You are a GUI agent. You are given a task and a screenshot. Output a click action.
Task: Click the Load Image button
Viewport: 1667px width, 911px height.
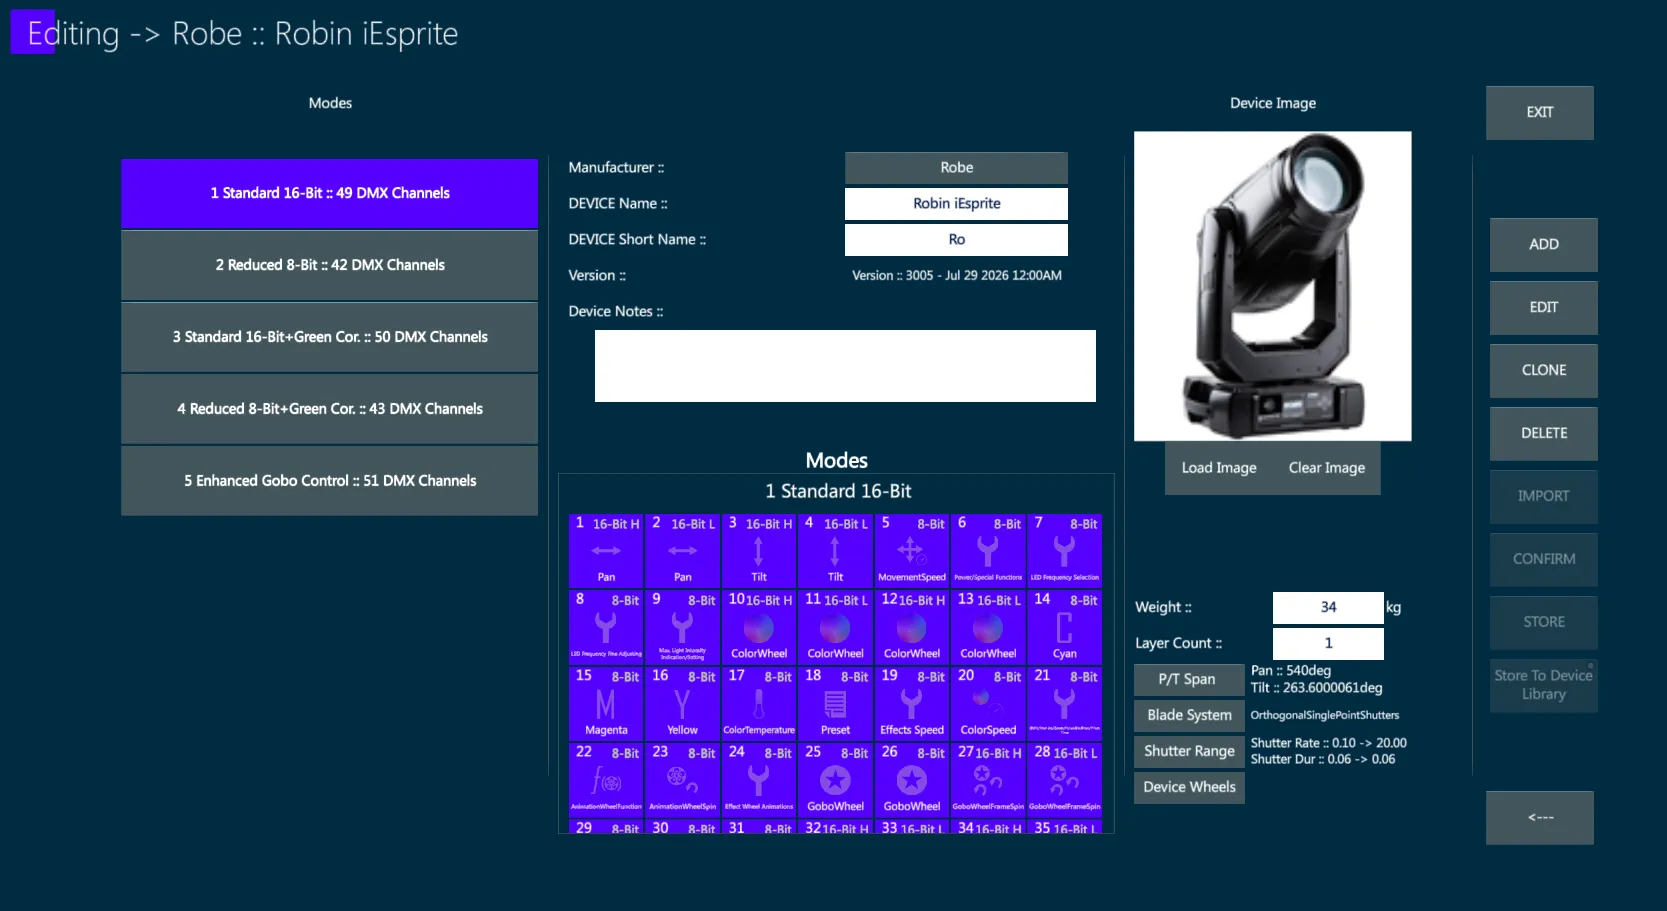tap(1219, 468)
